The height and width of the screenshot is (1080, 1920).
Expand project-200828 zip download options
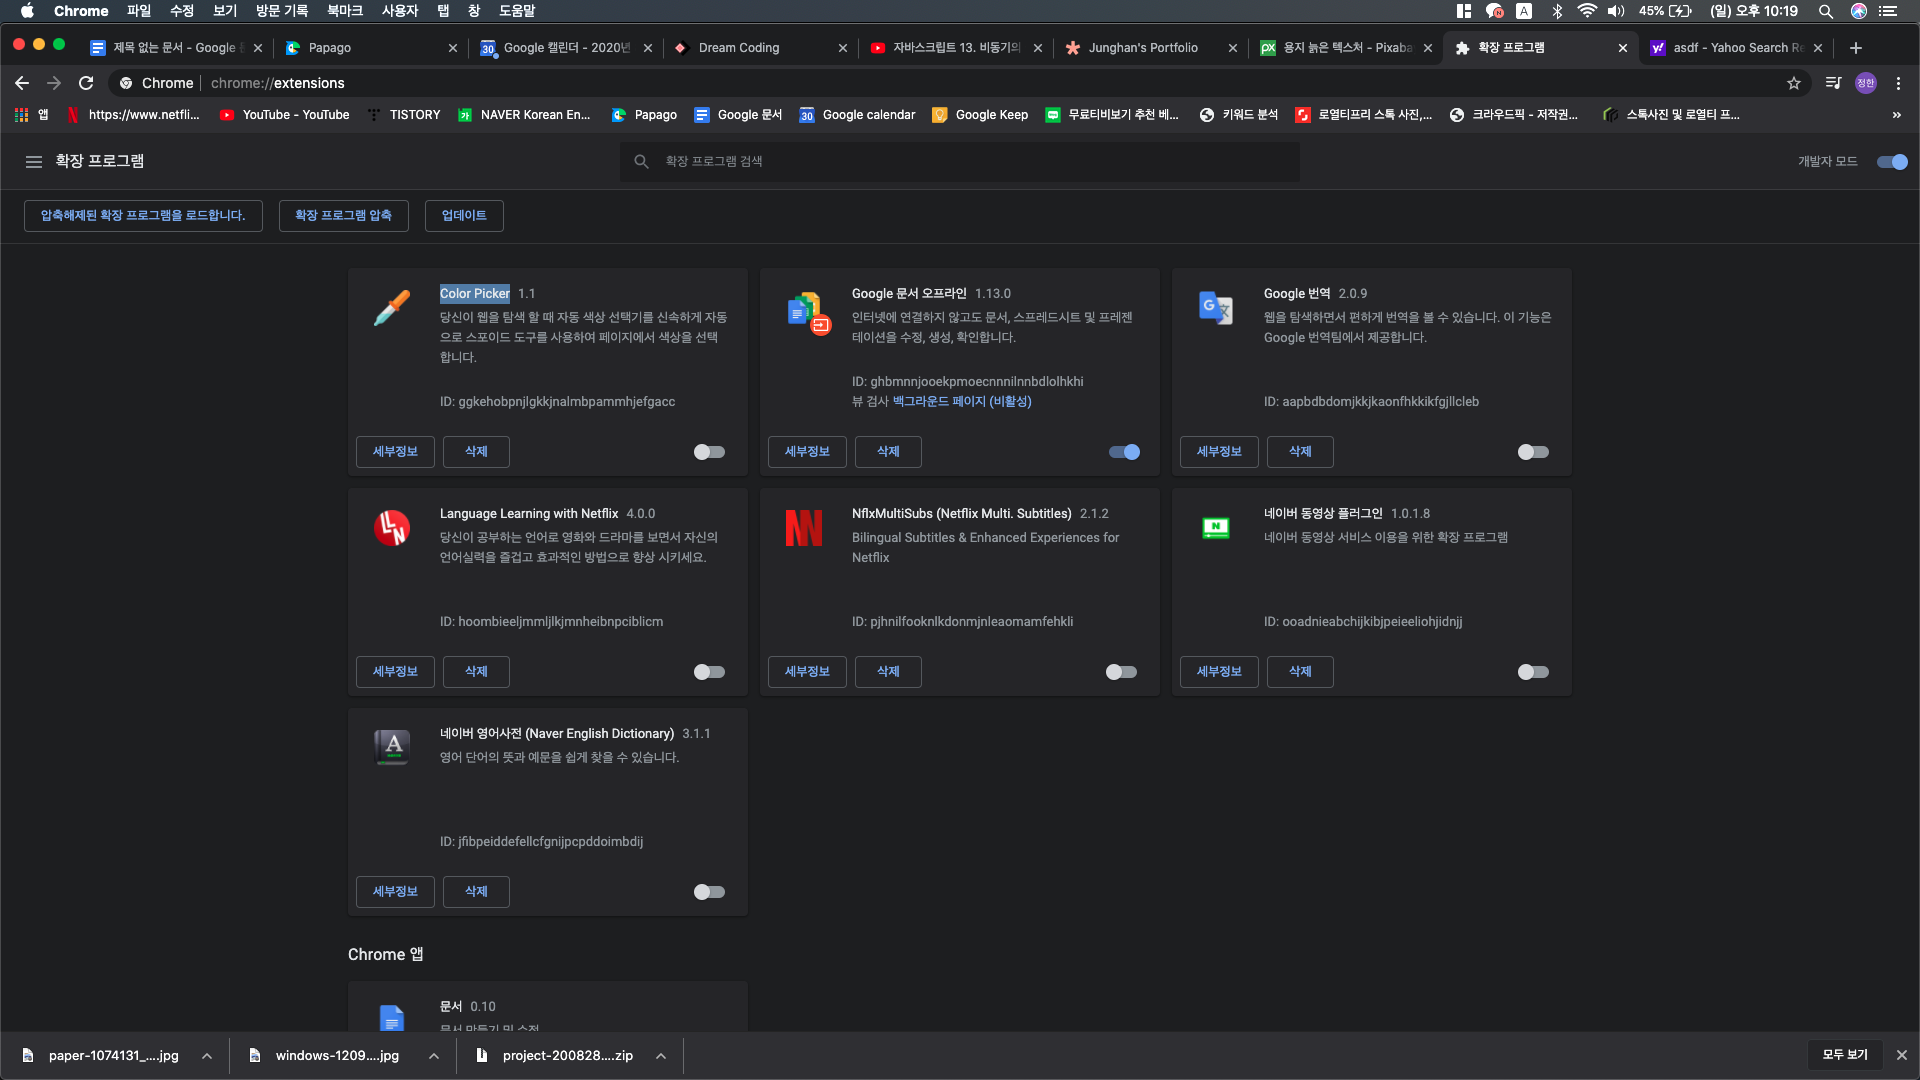[x=661, y=1056]
